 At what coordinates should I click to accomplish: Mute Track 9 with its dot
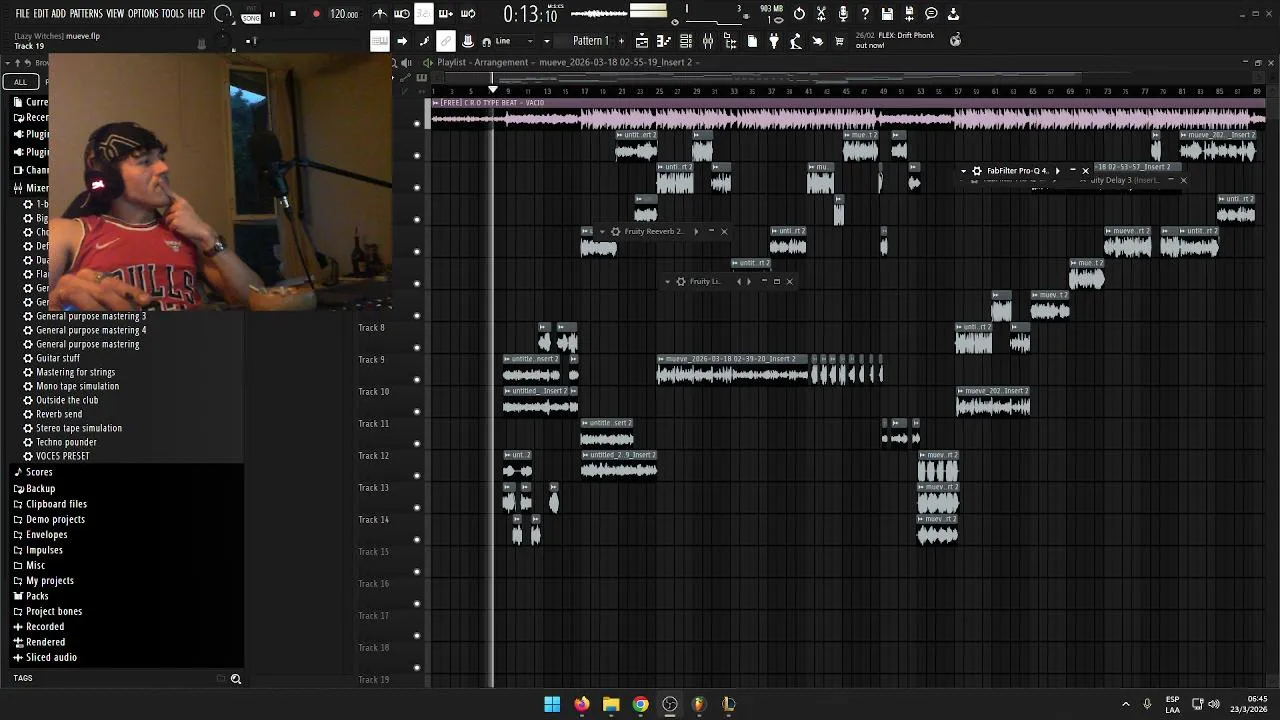[x=417, y=380]
